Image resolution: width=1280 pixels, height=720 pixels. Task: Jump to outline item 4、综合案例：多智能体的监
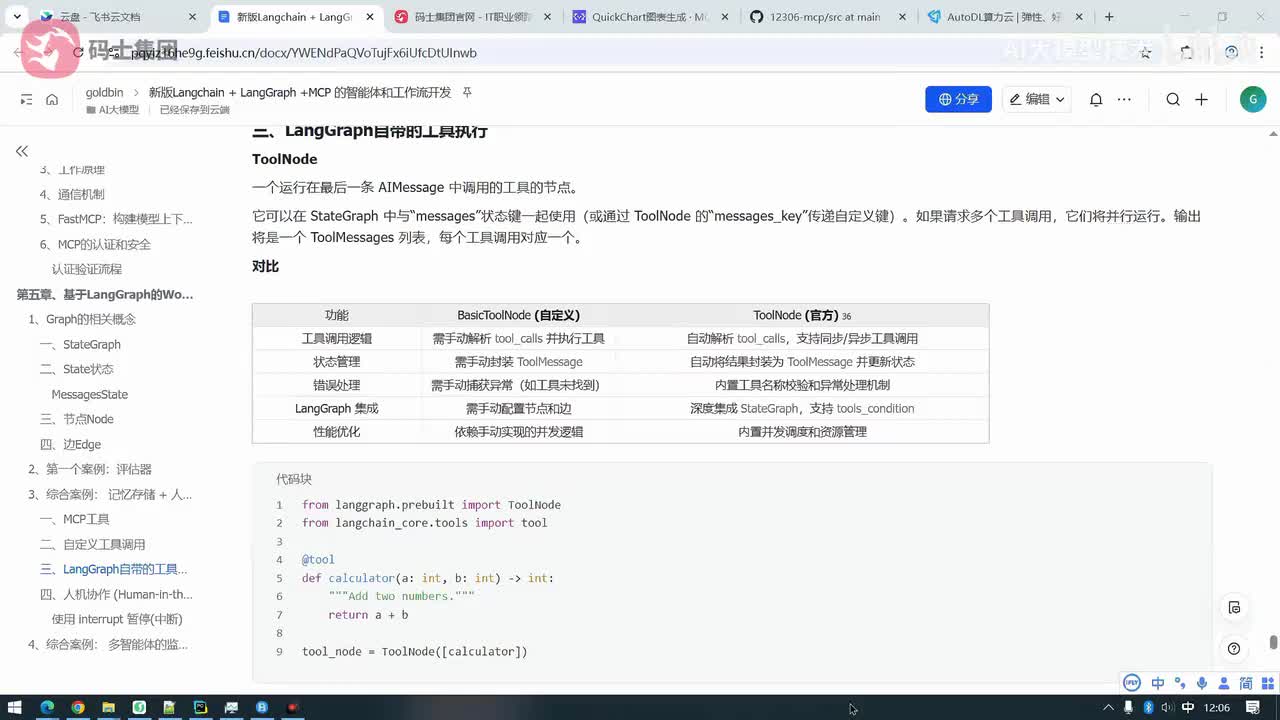pos(108,644)
